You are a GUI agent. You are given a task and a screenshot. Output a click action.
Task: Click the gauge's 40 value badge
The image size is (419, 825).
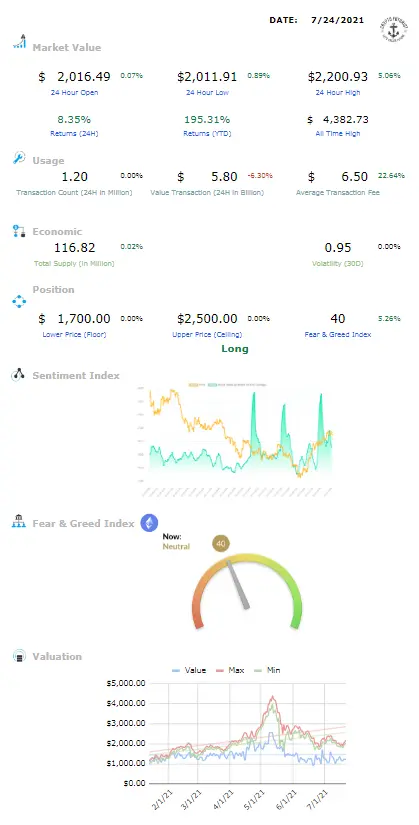pos(221,543)
